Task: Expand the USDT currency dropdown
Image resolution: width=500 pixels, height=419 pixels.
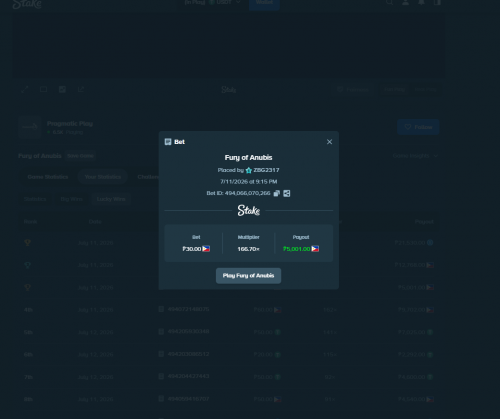Action: tap(225, 3)
